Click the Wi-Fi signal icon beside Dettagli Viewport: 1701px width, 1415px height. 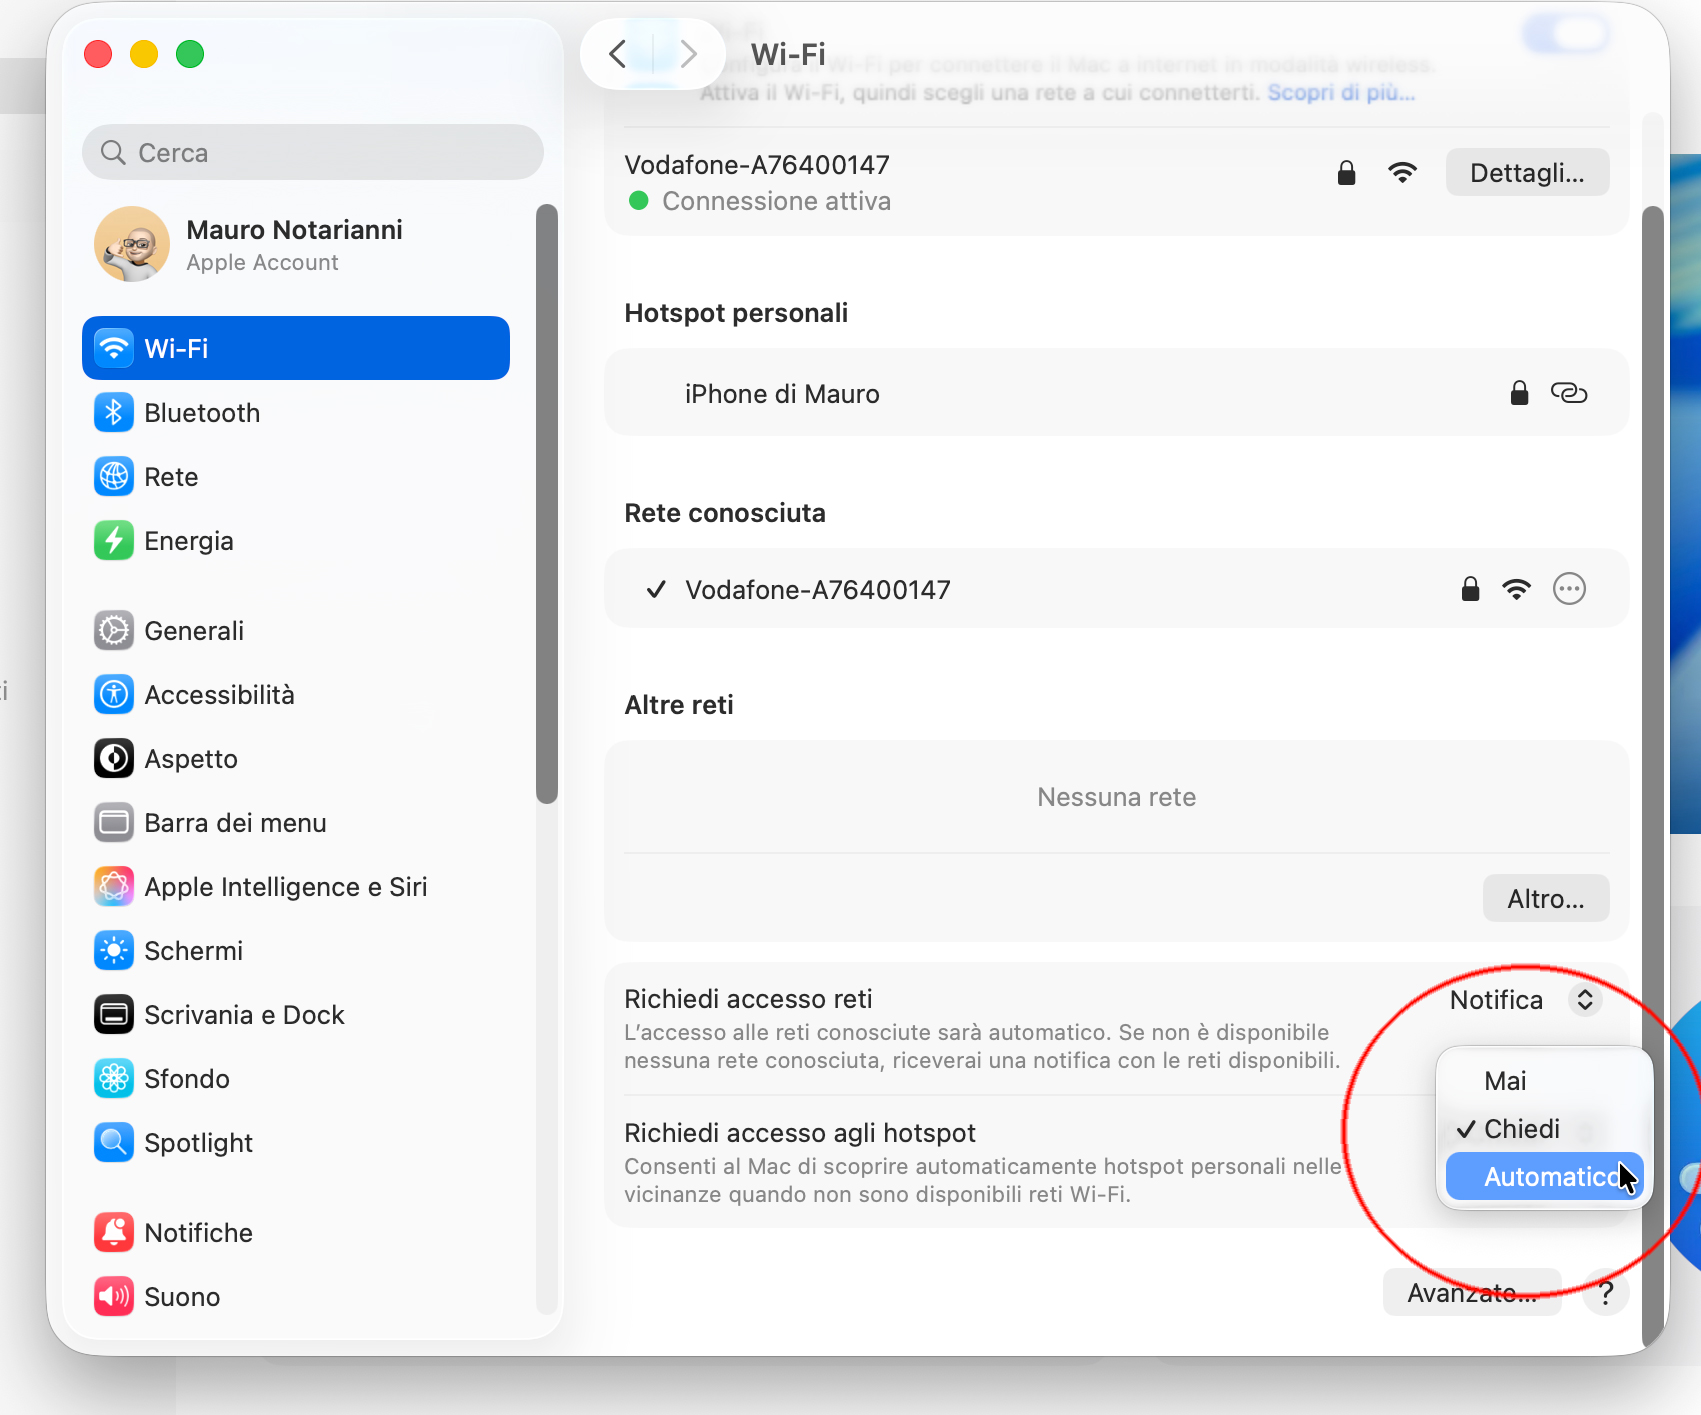1403,172
